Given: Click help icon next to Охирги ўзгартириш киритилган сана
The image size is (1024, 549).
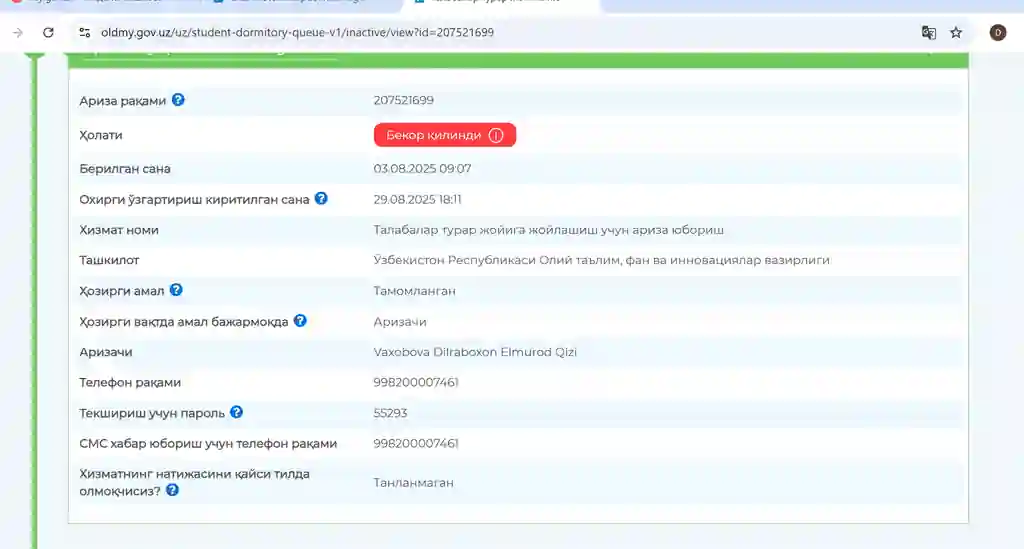Looking at the screenshot, I should point(321,199).
